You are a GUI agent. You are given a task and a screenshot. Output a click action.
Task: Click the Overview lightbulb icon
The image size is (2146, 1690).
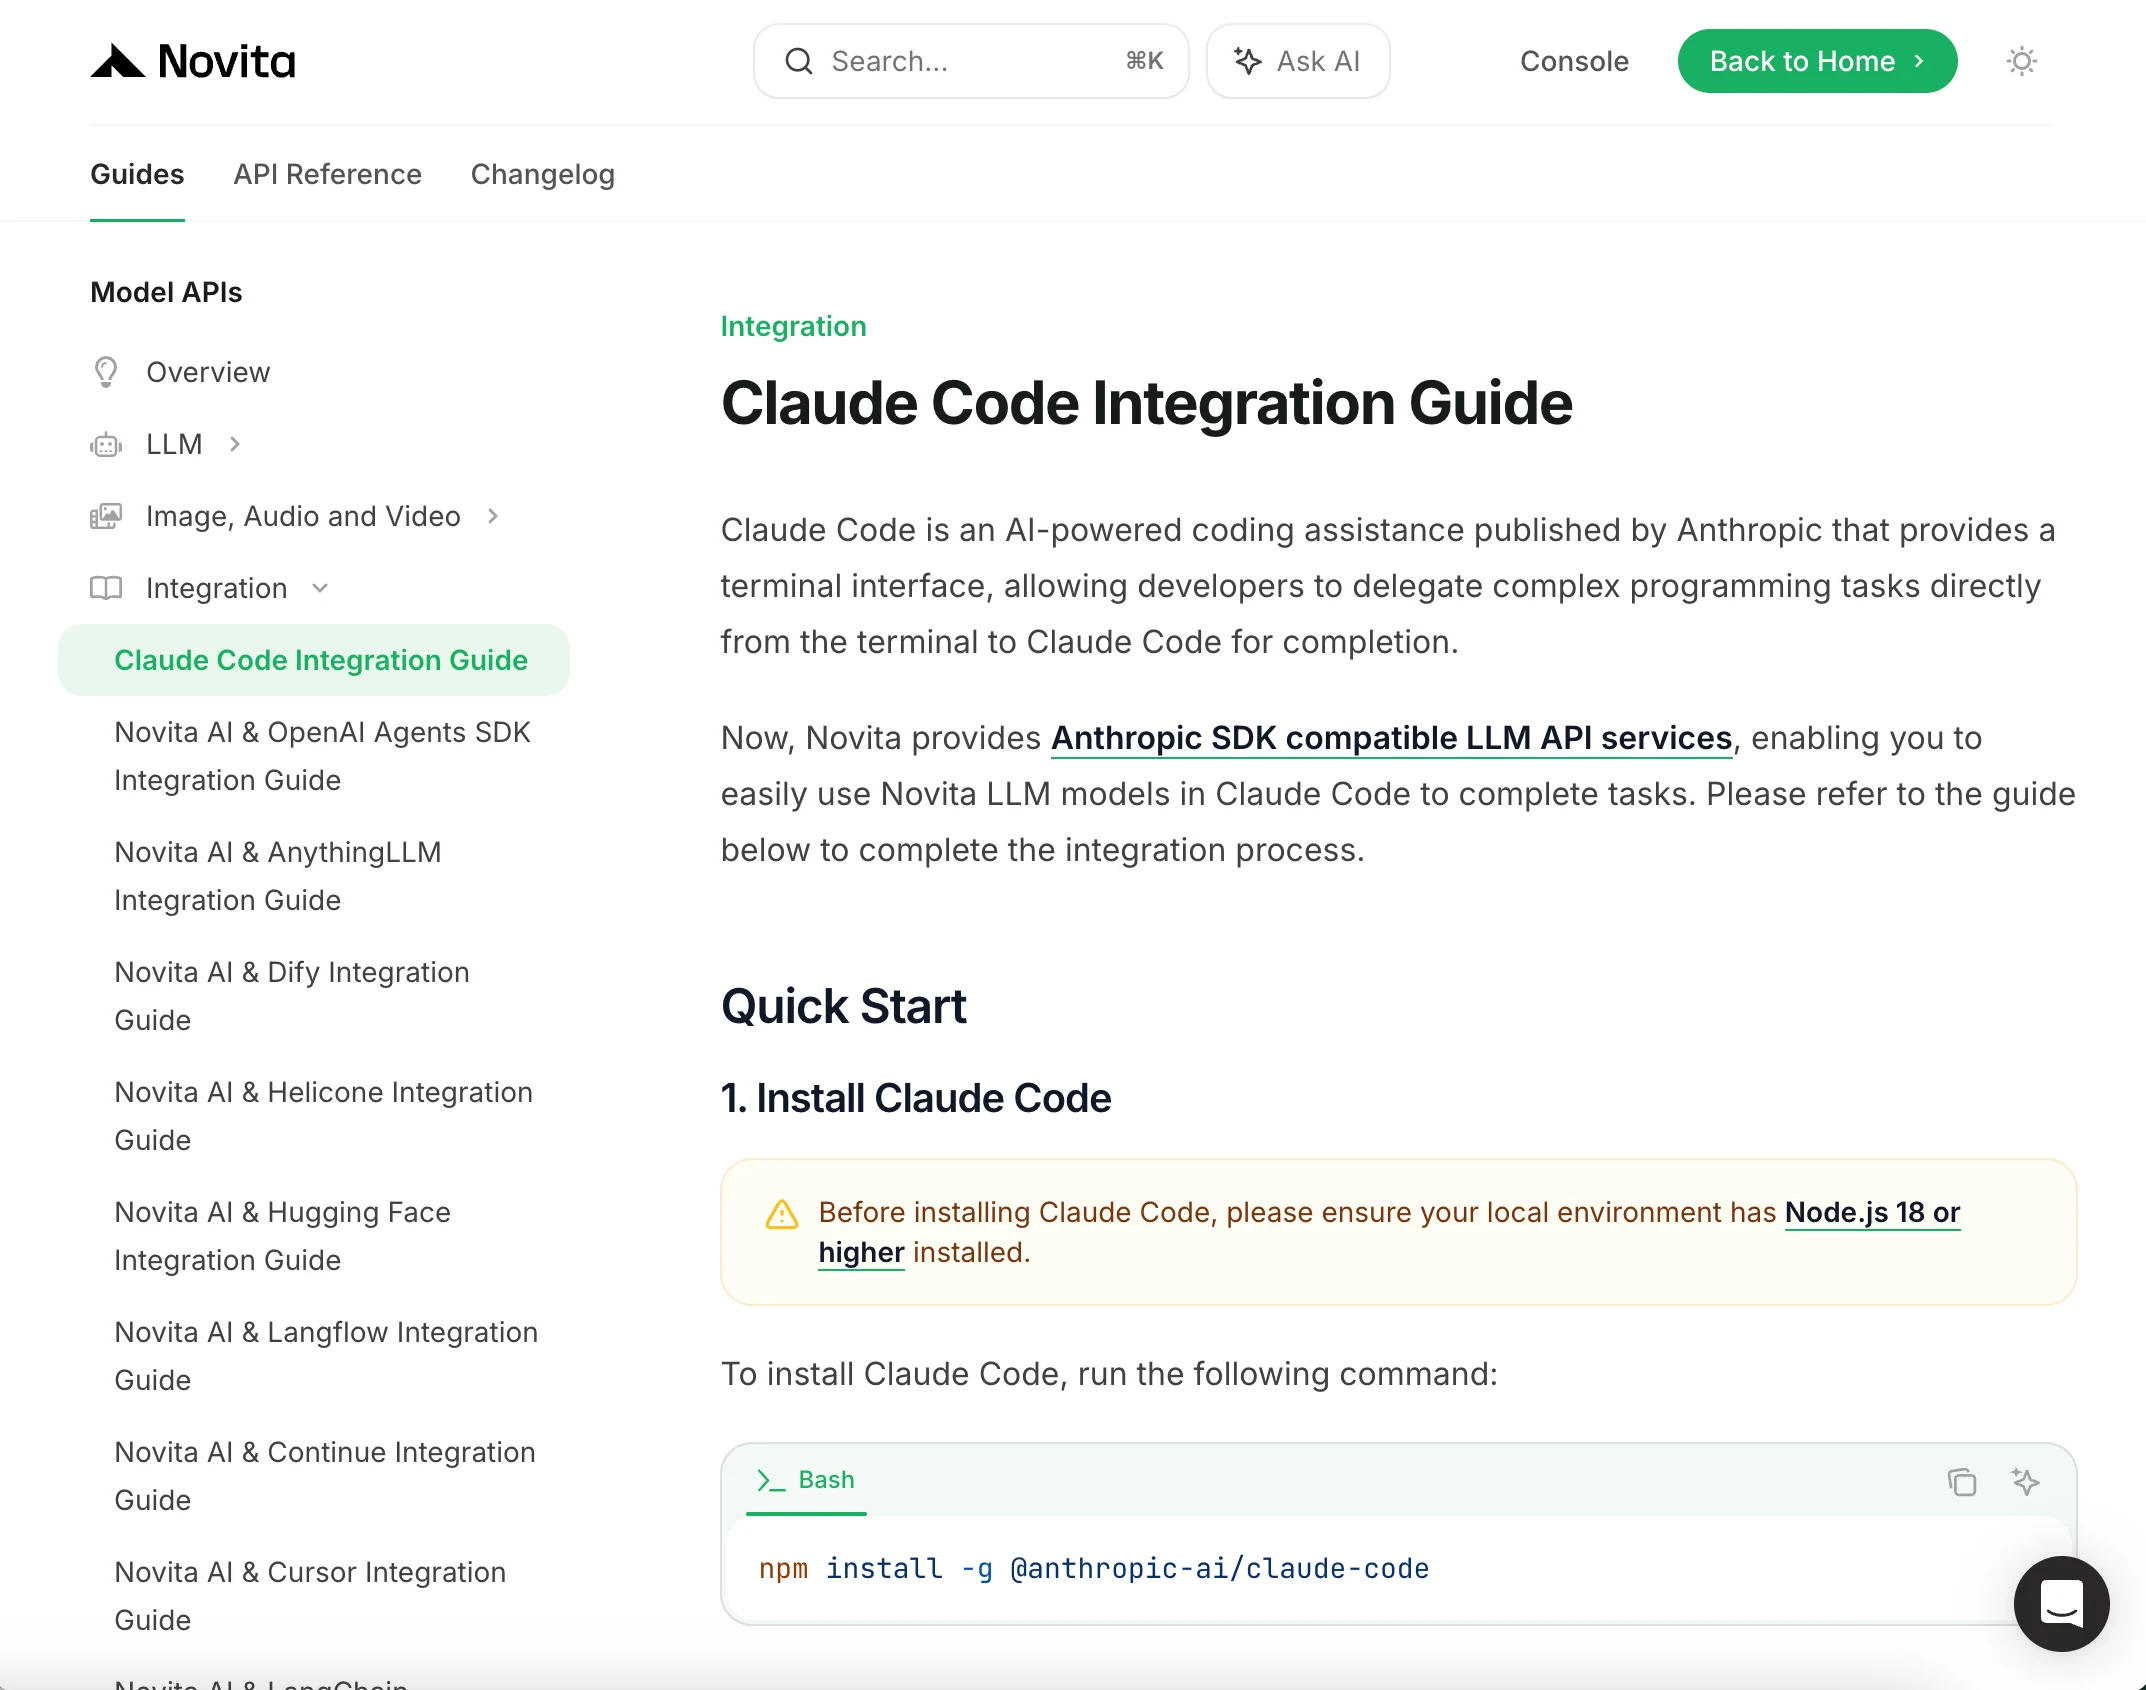[106, 372]
